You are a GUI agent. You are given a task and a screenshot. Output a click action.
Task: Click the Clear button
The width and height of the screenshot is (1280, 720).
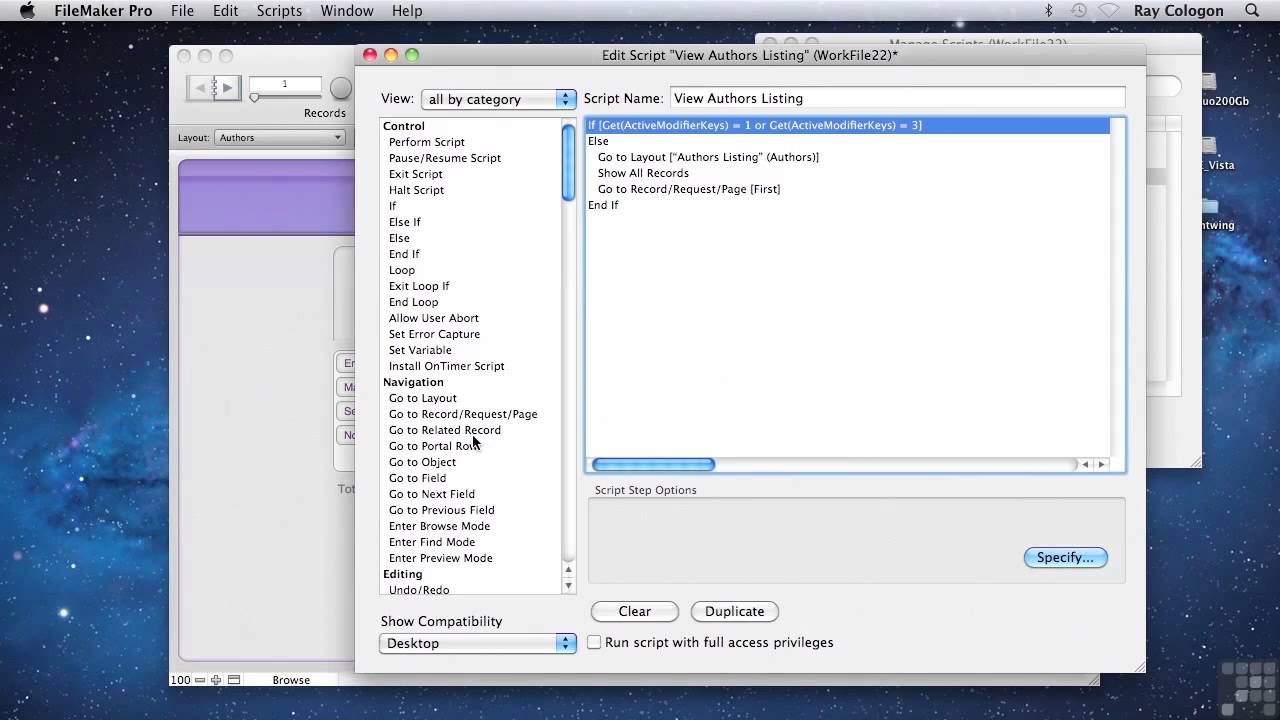click(x=635, y=611)
